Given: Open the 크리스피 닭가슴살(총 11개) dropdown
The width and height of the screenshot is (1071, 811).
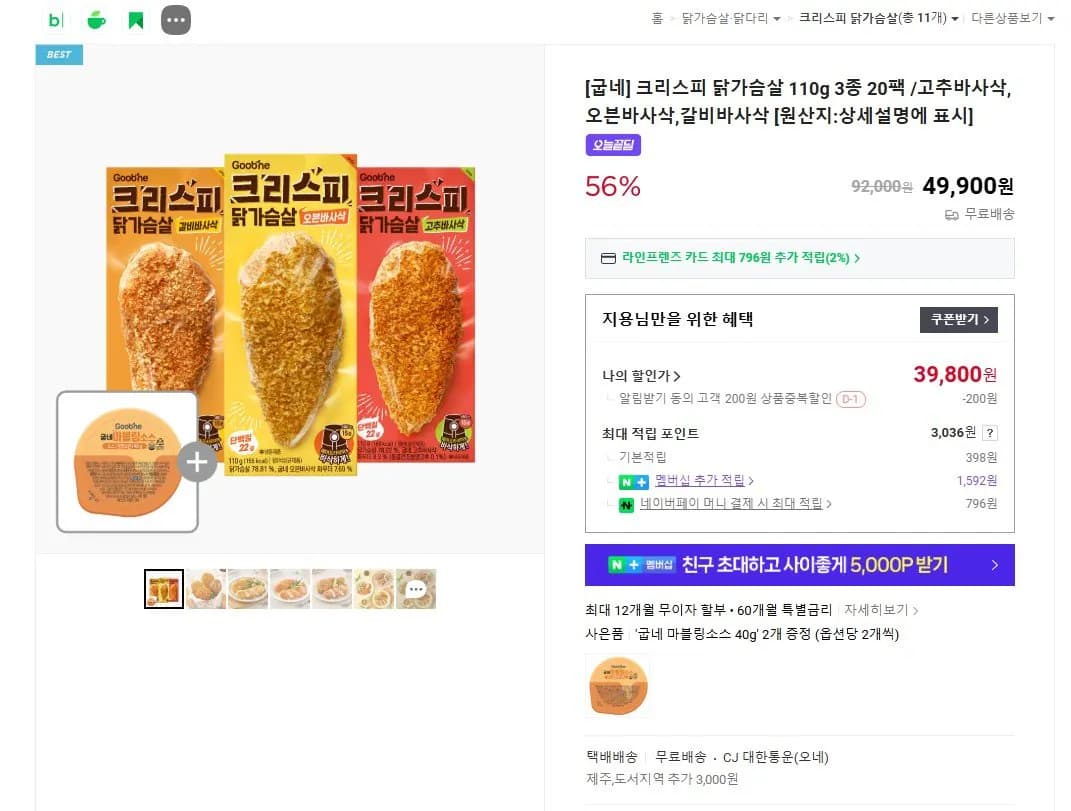Looking at the screenshot, I should pos(878,18).
